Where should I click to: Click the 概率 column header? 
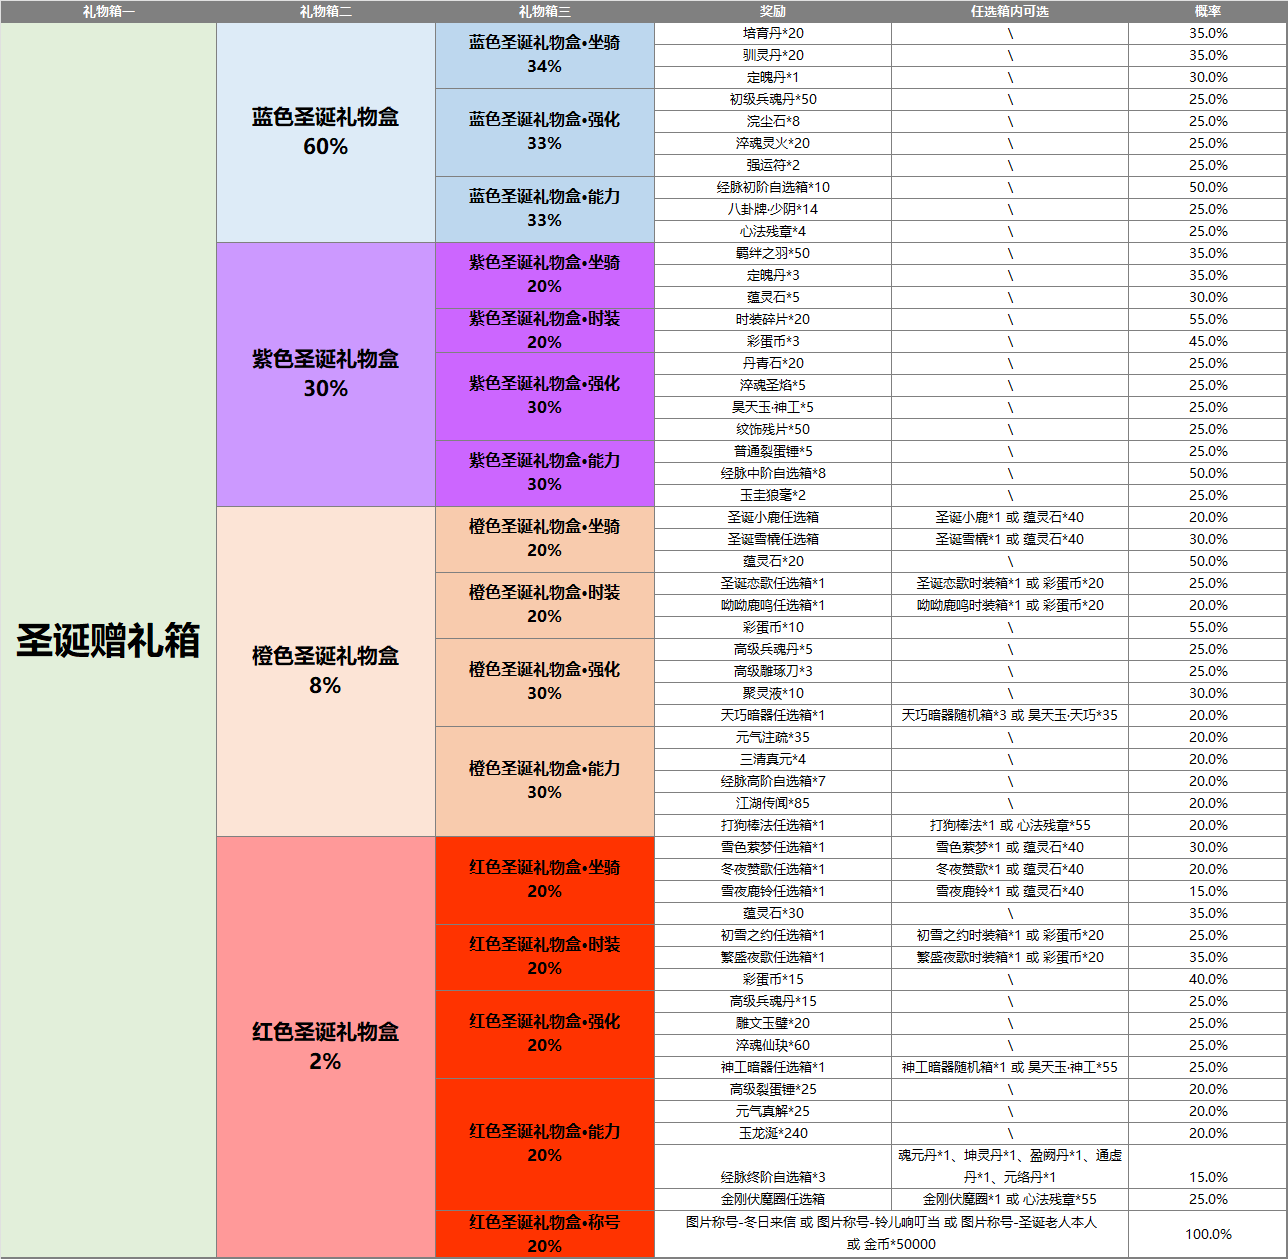pyautogui.click(x=1207, y=11)
